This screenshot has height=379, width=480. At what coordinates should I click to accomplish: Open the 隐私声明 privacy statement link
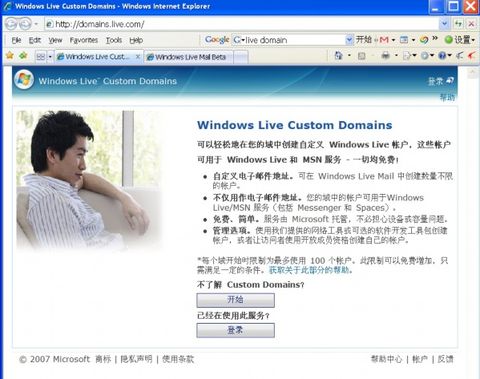(136, 359)
